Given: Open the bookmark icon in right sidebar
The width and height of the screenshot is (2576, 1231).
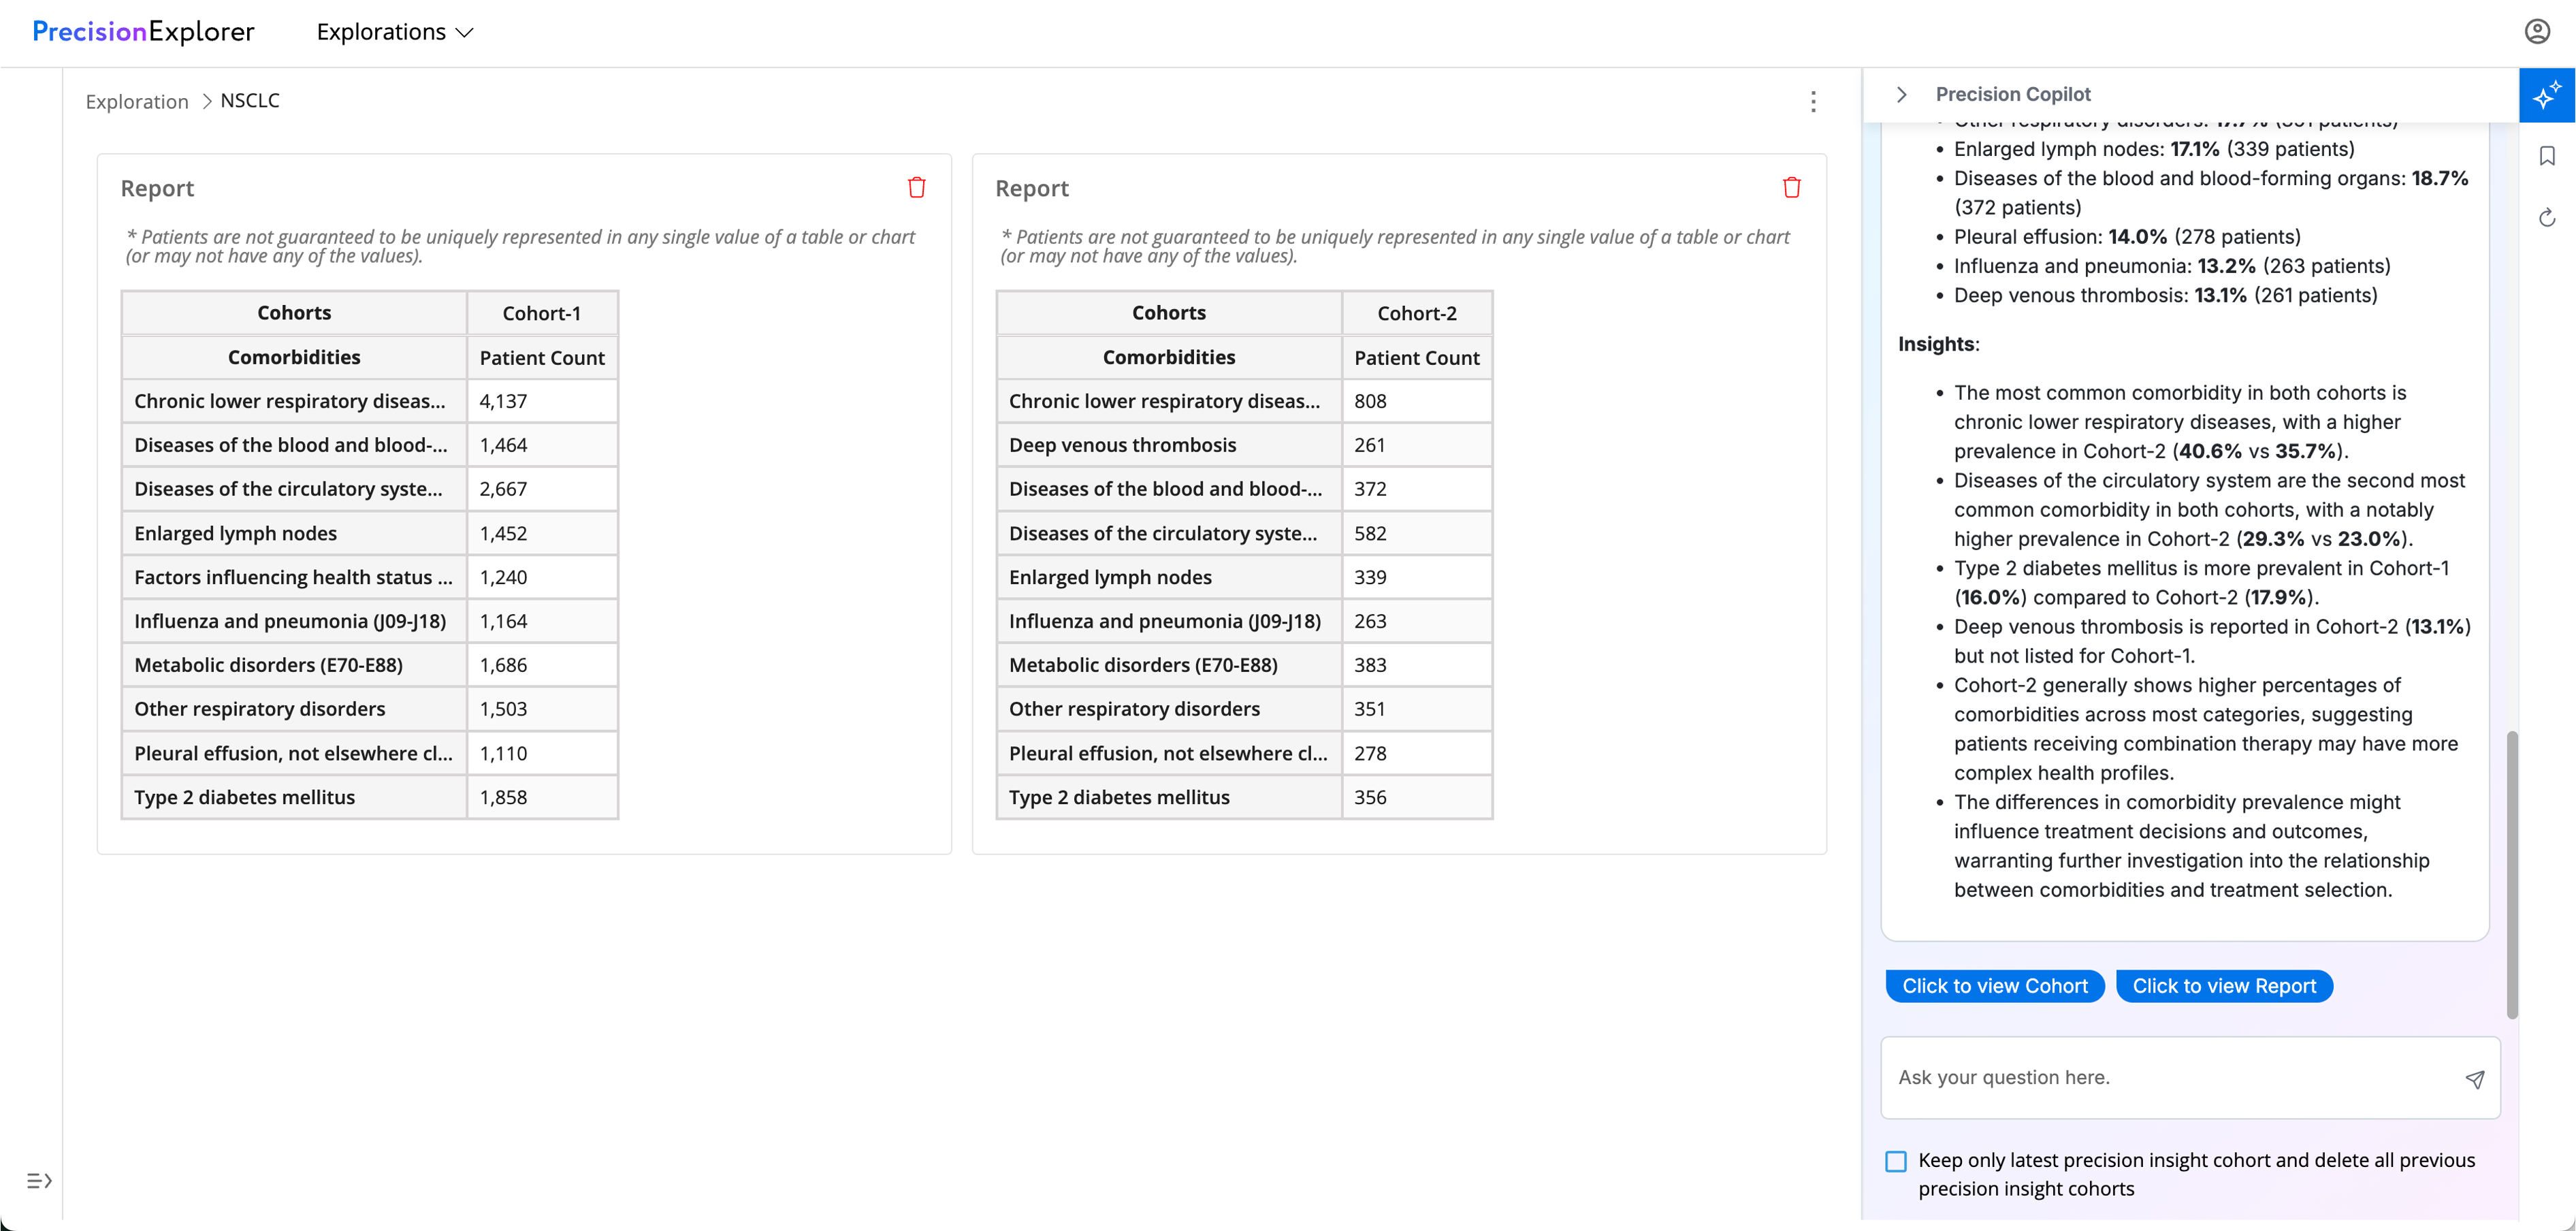Looking at the screenshot, I should [x=2546, y=156].
